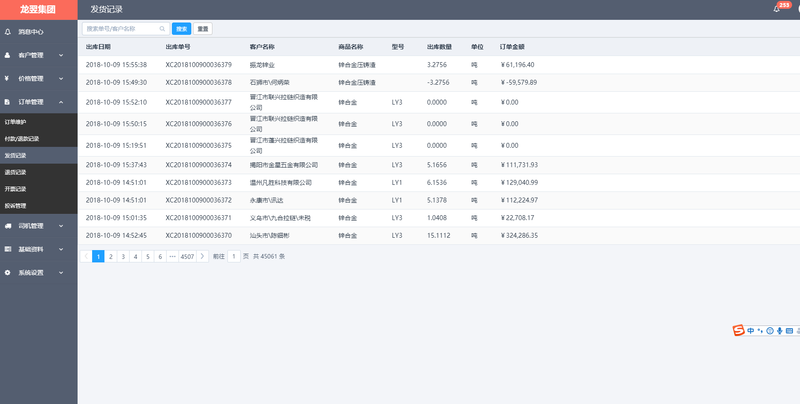
Task: Click amount ¥324,286.35
Action: pos(519,235)
